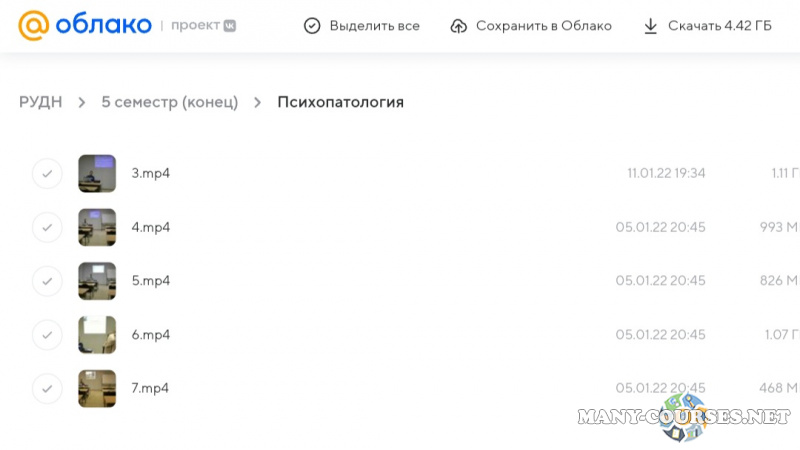Click the select-all checkmark circle icon

pyautogui.click(x=312, y=26)
